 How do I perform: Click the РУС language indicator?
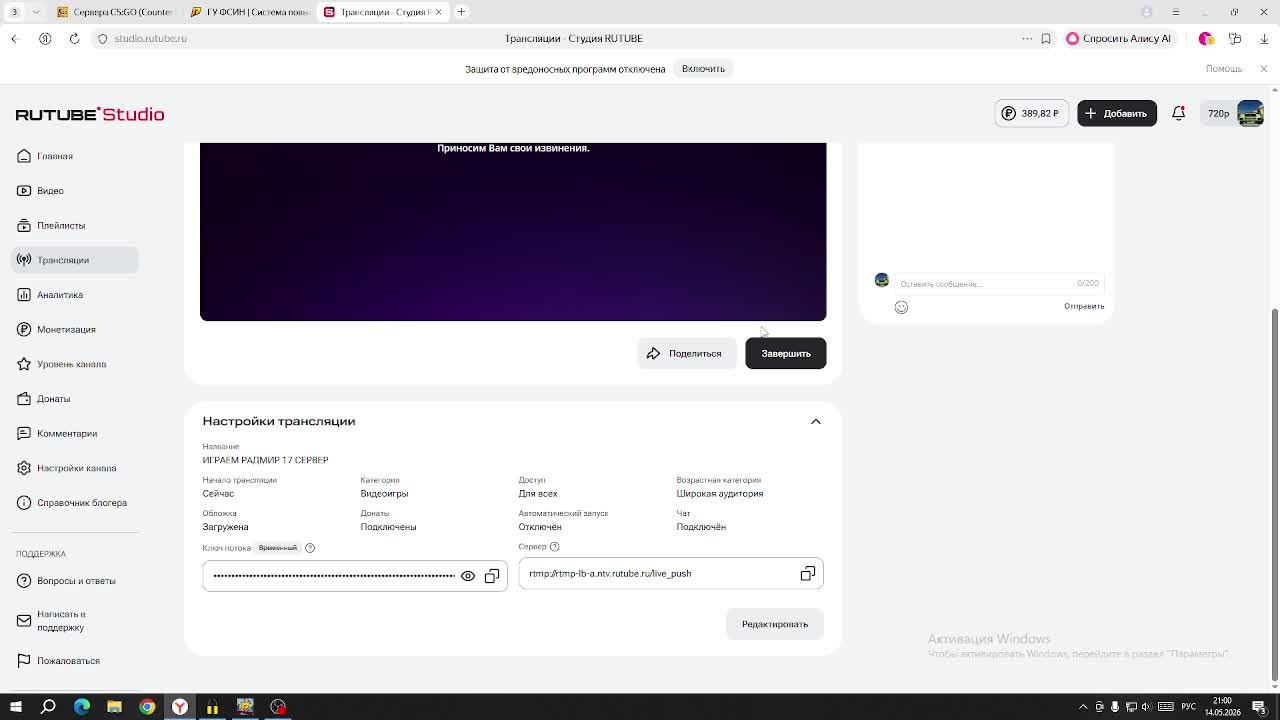(x=1189, y=707)
